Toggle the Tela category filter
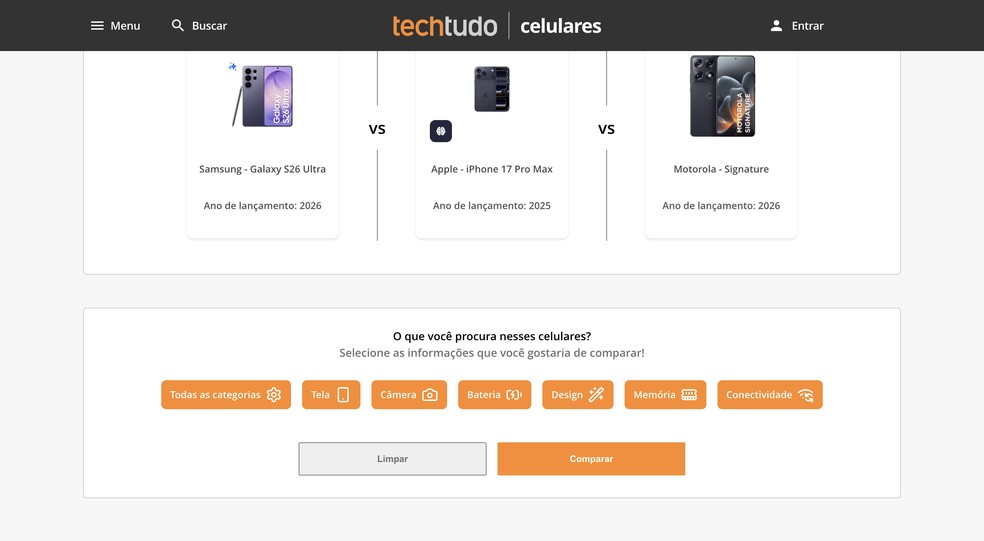This screenshot has width=984, height=541. (x=331, y=395)
